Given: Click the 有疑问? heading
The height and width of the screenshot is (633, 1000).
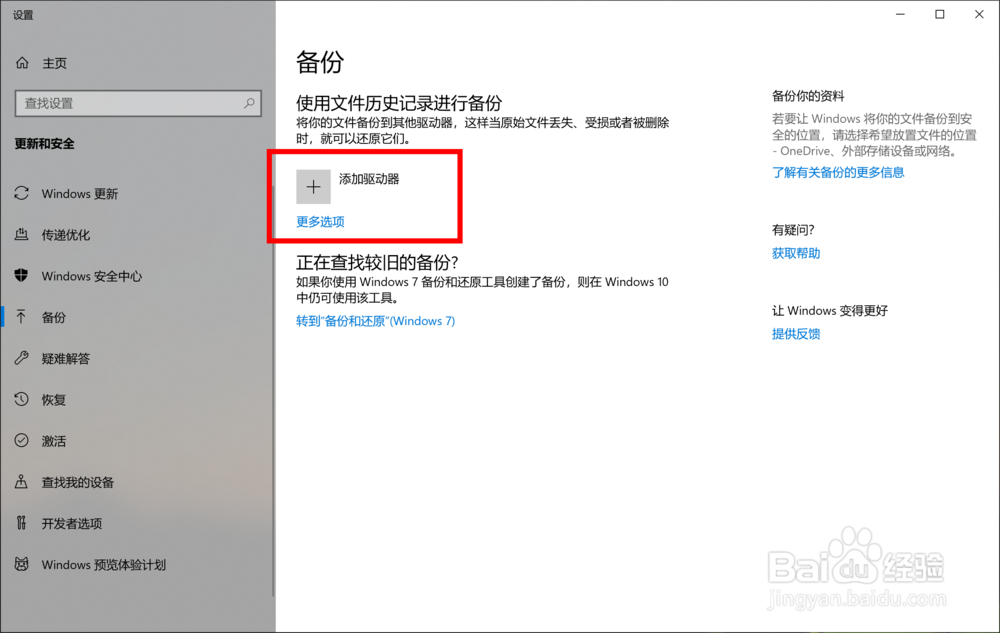Looking at the screenshot, I should tap(793, 230).
